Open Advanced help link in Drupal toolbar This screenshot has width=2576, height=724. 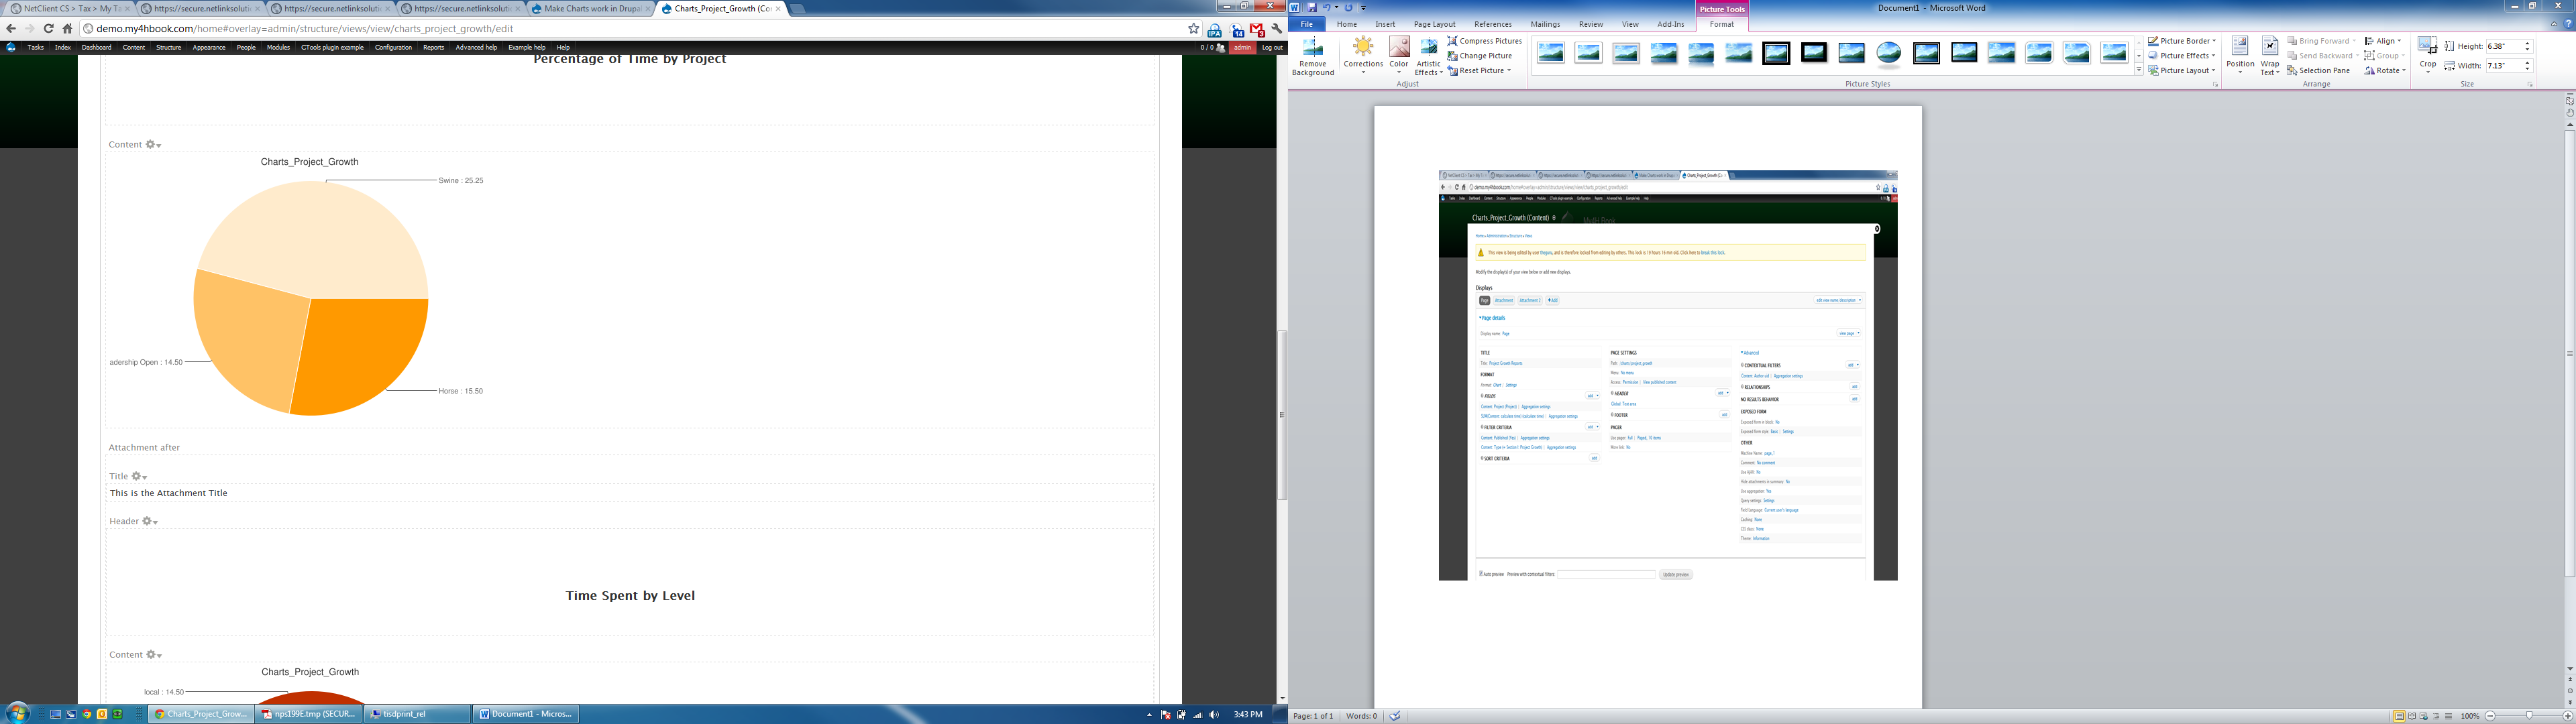tap(476, 47)
